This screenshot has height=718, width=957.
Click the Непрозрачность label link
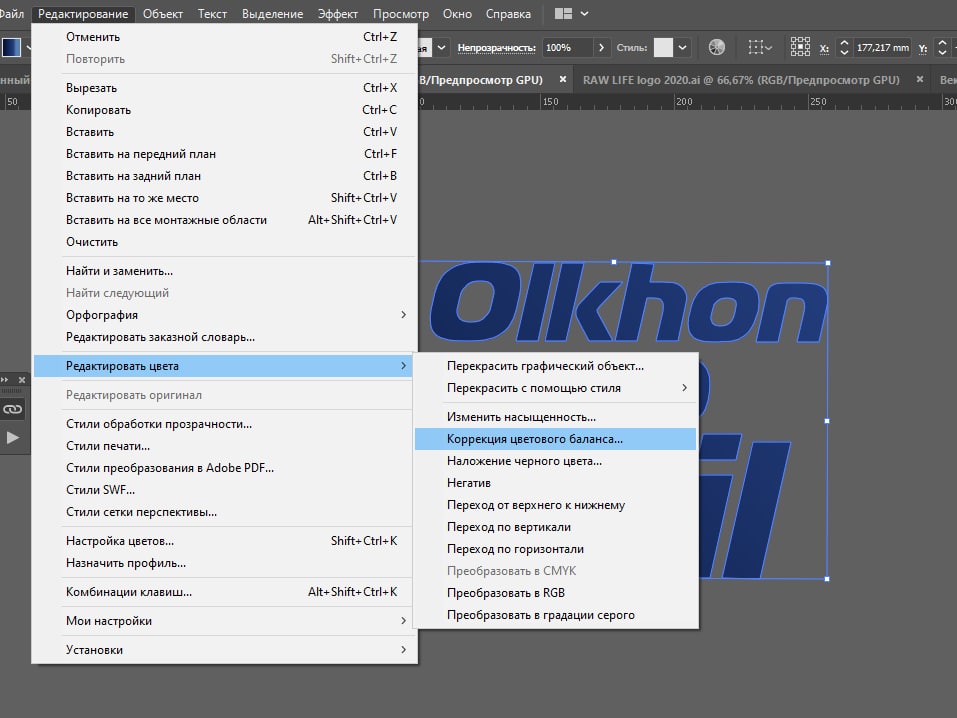click(x=496, y=48)
